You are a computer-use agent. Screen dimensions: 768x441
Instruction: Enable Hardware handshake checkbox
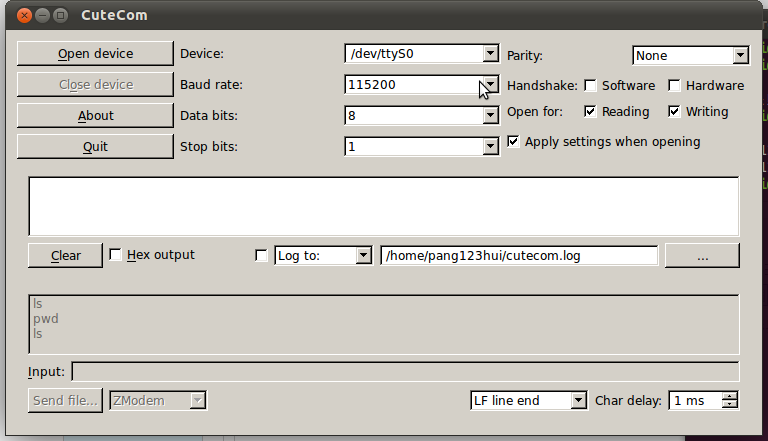[674, 86]
